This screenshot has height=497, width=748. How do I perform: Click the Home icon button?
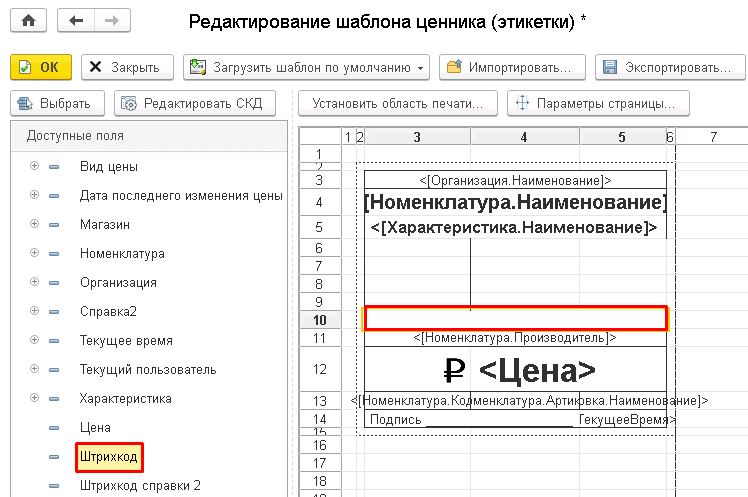(x=28, y=20)
